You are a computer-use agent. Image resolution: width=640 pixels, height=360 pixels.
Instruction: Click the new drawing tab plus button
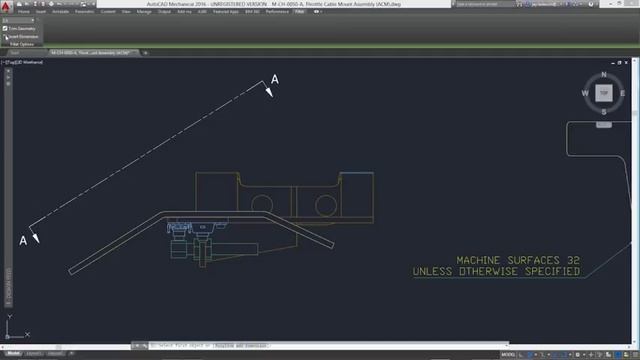coord(145,53)
